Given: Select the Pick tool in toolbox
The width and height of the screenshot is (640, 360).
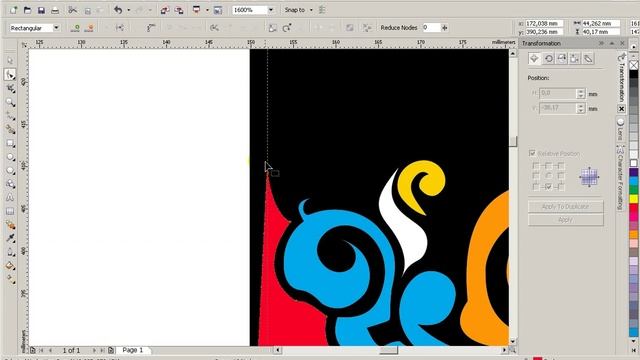Looking at the screenshot, I should (10, 61).
